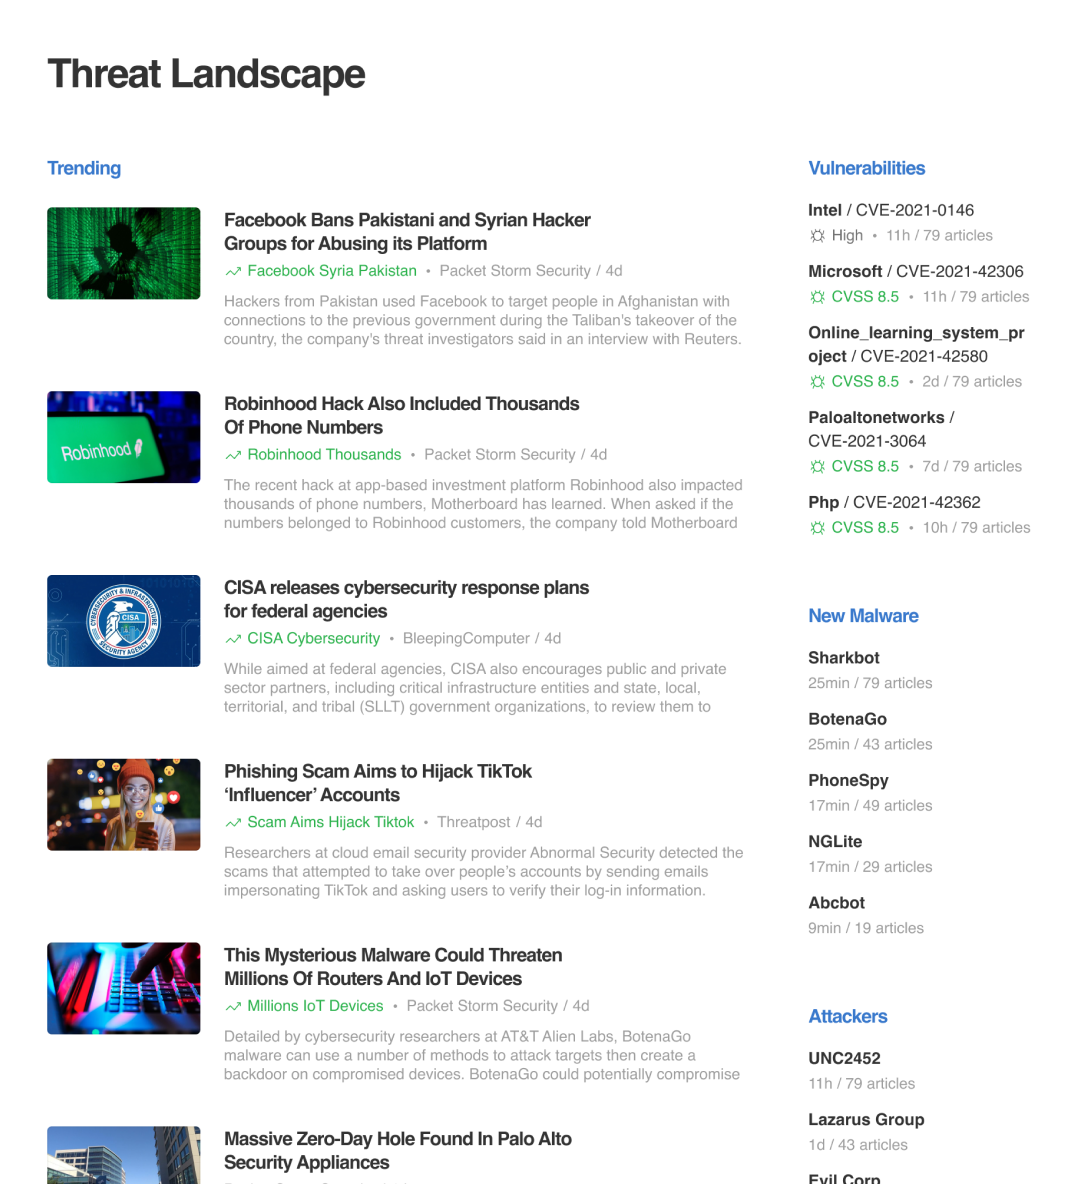The height and width of the screenshot is (1184, 1084).
Task: Open headline This Mysterious Malware Could Threaten
Action: [x=393, y=967]
